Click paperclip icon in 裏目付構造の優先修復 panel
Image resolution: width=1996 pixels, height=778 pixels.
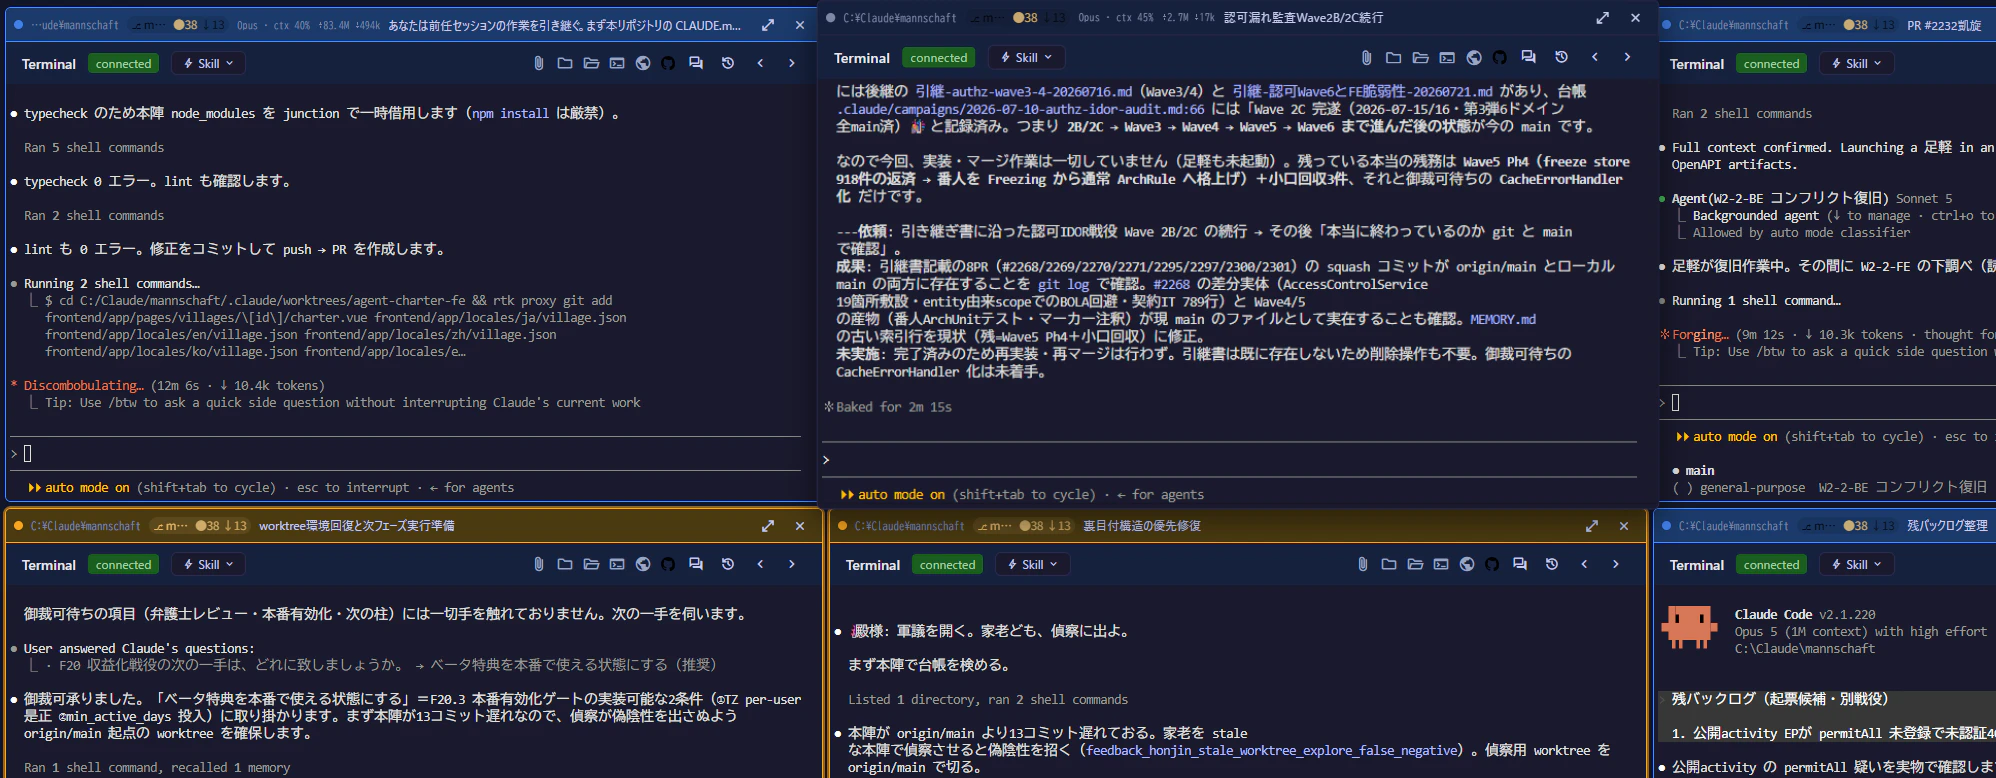point(1363,564)
